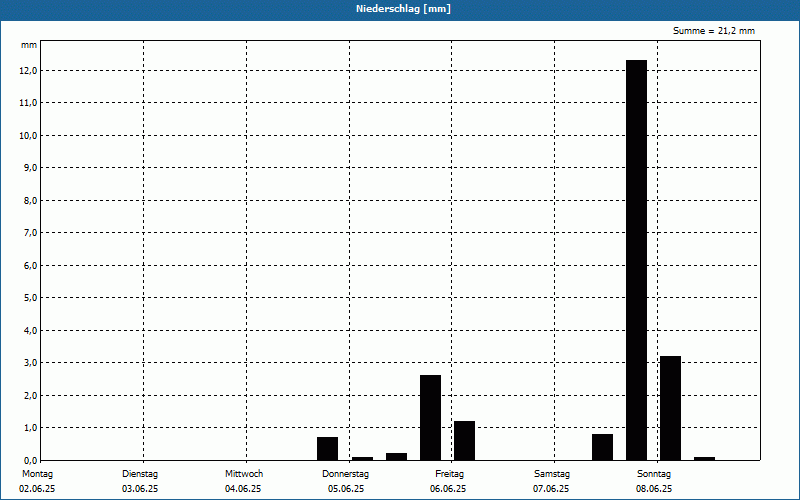Click the 'Summe = 21,2 mm' total label
Image resolution: width=800 pixels, height=500 pixels.
[x=714, y=31]
